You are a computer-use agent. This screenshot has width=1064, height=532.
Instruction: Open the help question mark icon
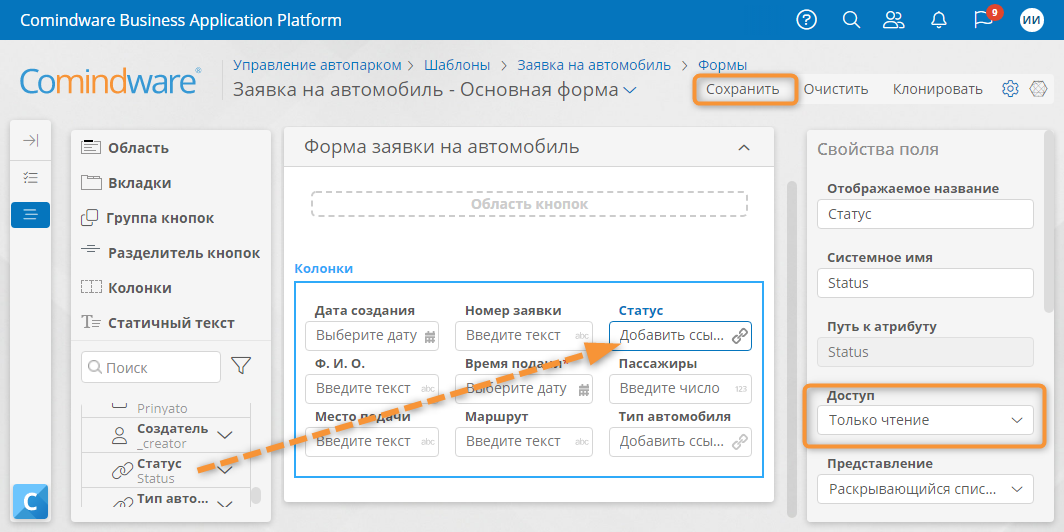click(x=806, y=20)
